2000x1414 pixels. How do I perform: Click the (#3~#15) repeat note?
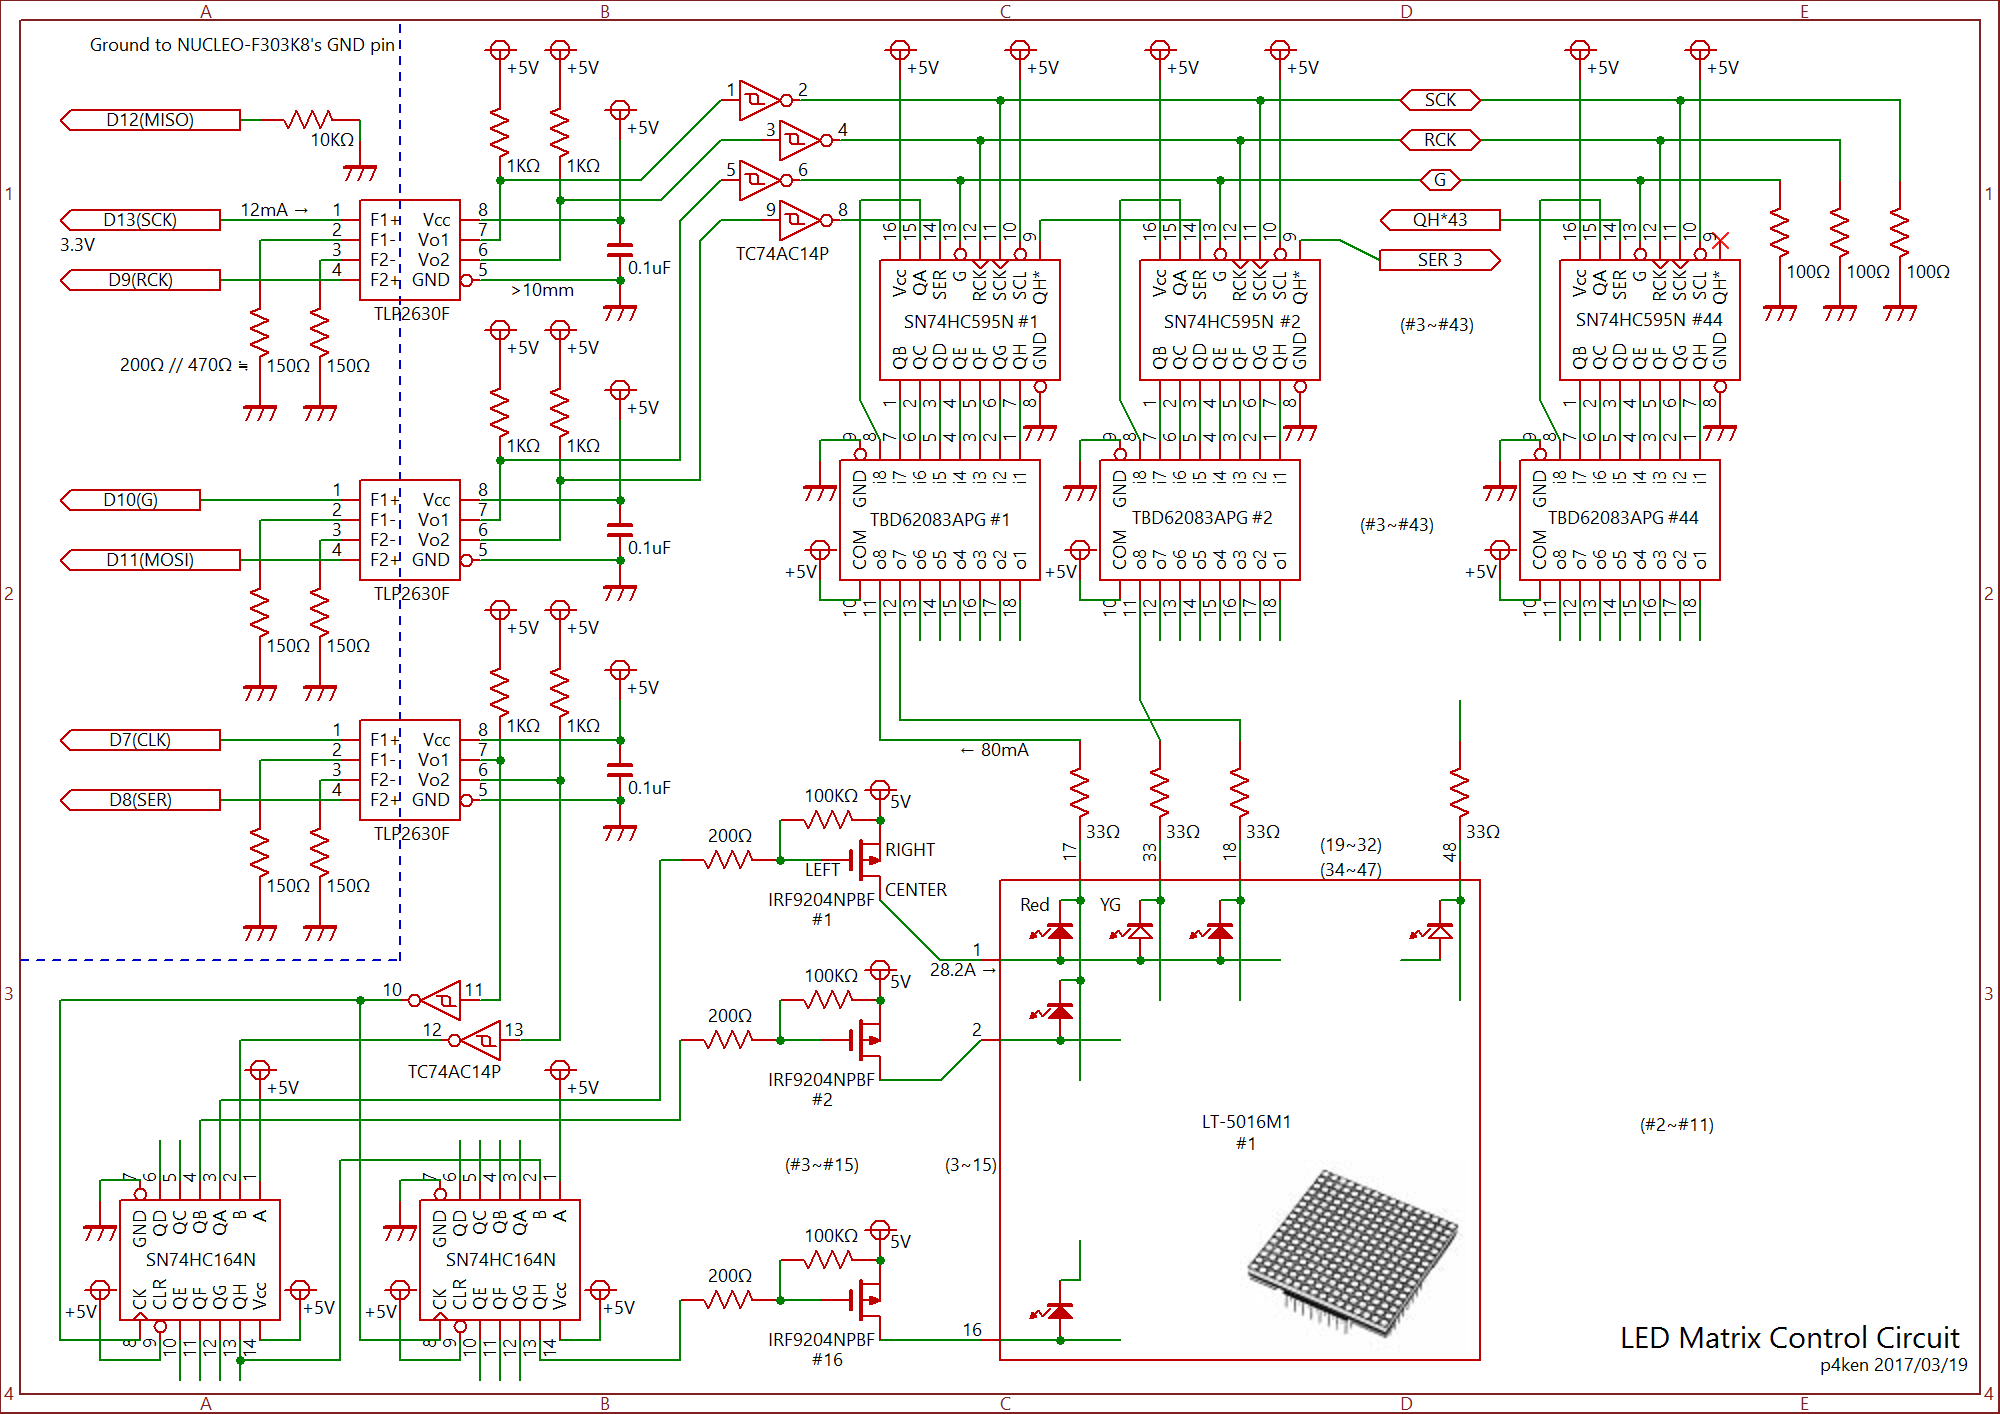click(822, 1165)
